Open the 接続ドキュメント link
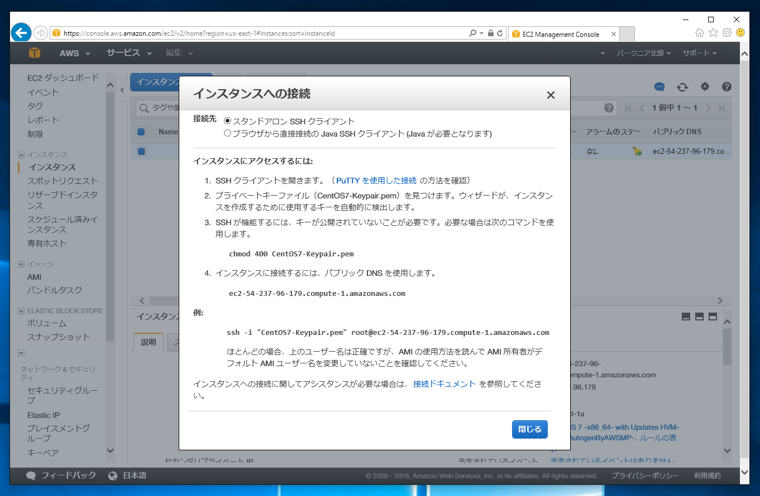 click(x=444, y=384)
